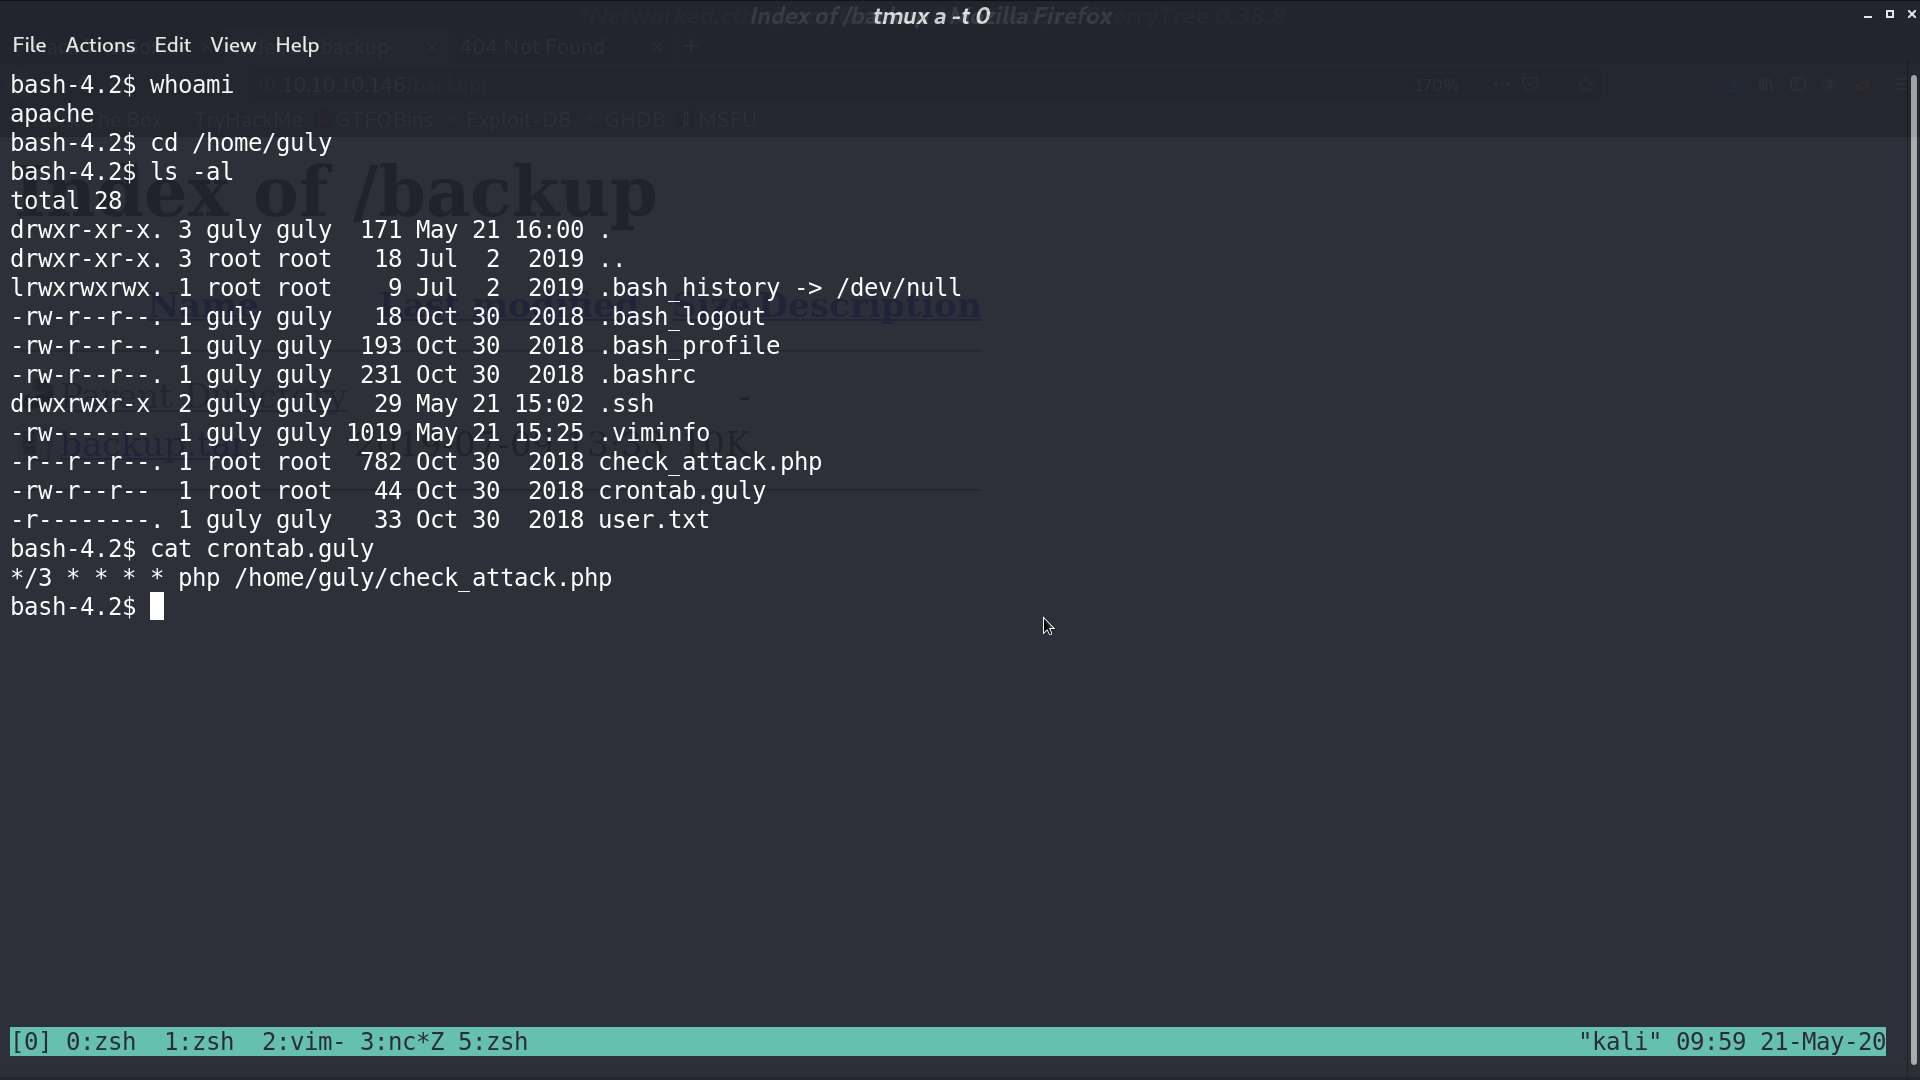Maximize the terminal window
The image size is (1920, 1080).
(x=1890, y=15)
